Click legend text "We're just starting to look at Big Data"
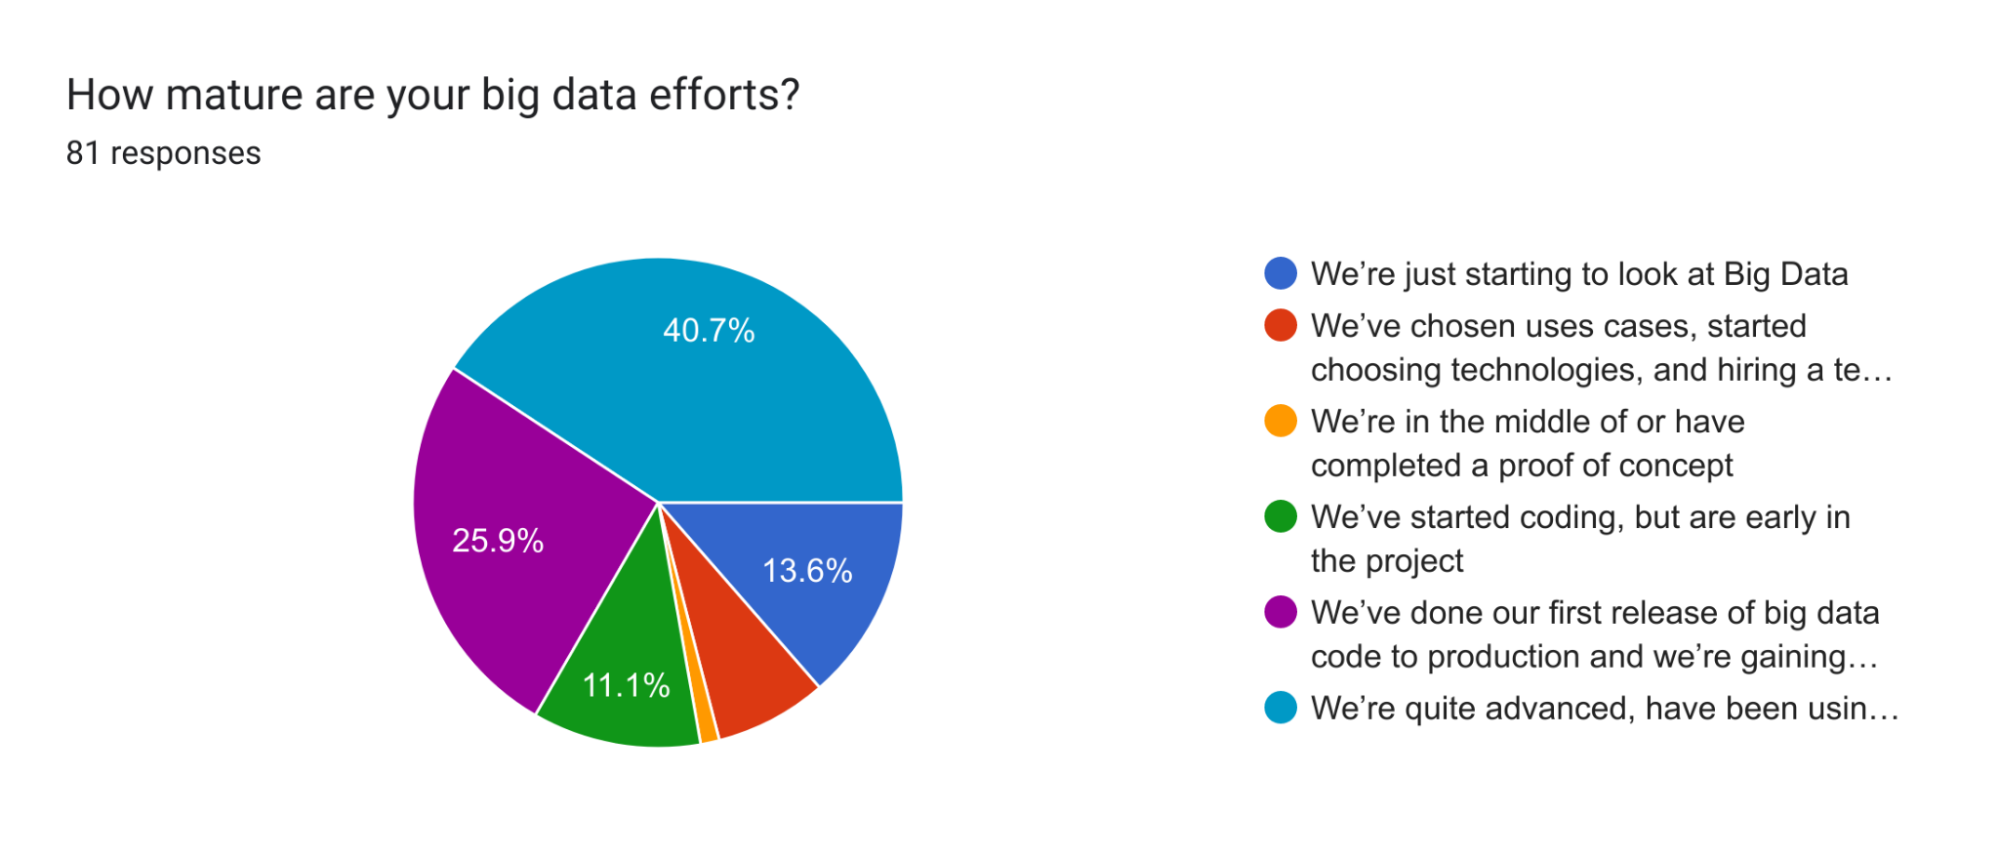This screenshot has height=842, width=1999. tap(1579, 274)
